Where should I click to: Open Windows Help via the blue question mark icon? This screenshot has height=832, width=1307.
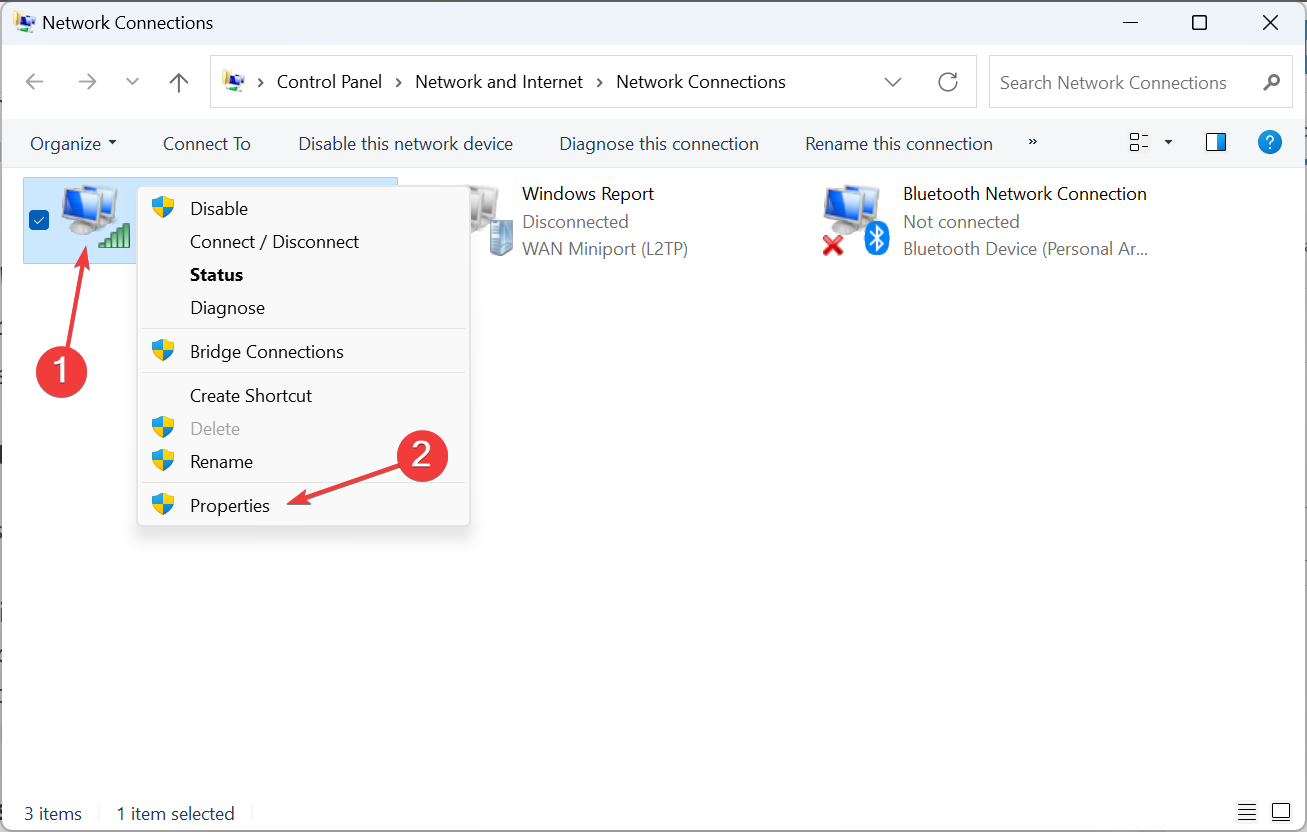[1269, 142]
